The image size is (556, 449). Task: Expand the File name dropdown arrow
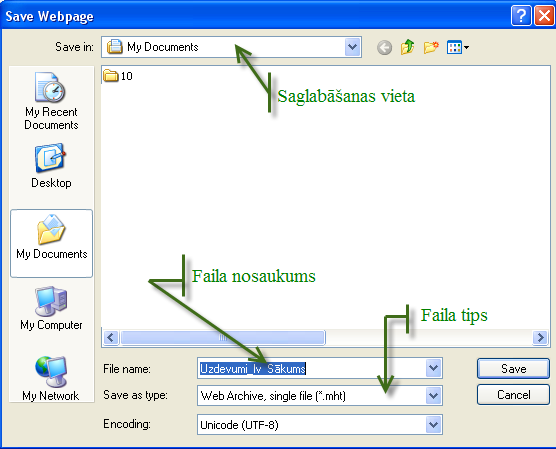(x=433, y=368)
